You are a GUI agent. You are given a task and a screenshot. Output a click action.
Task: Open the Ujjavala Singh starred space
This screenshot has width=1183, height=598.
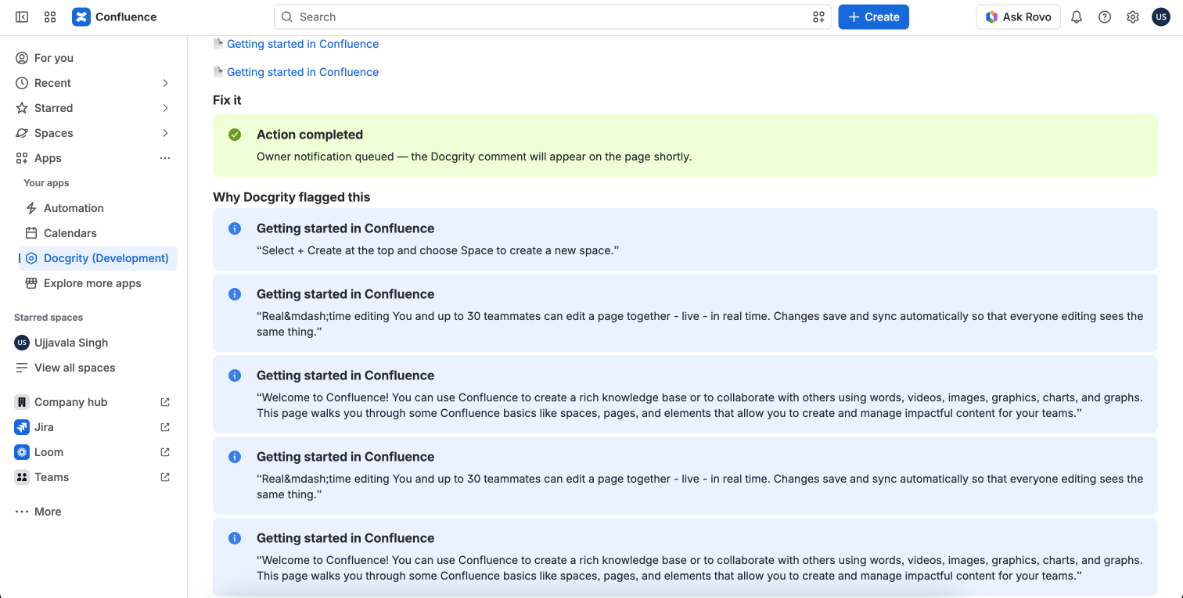point(94,342)
